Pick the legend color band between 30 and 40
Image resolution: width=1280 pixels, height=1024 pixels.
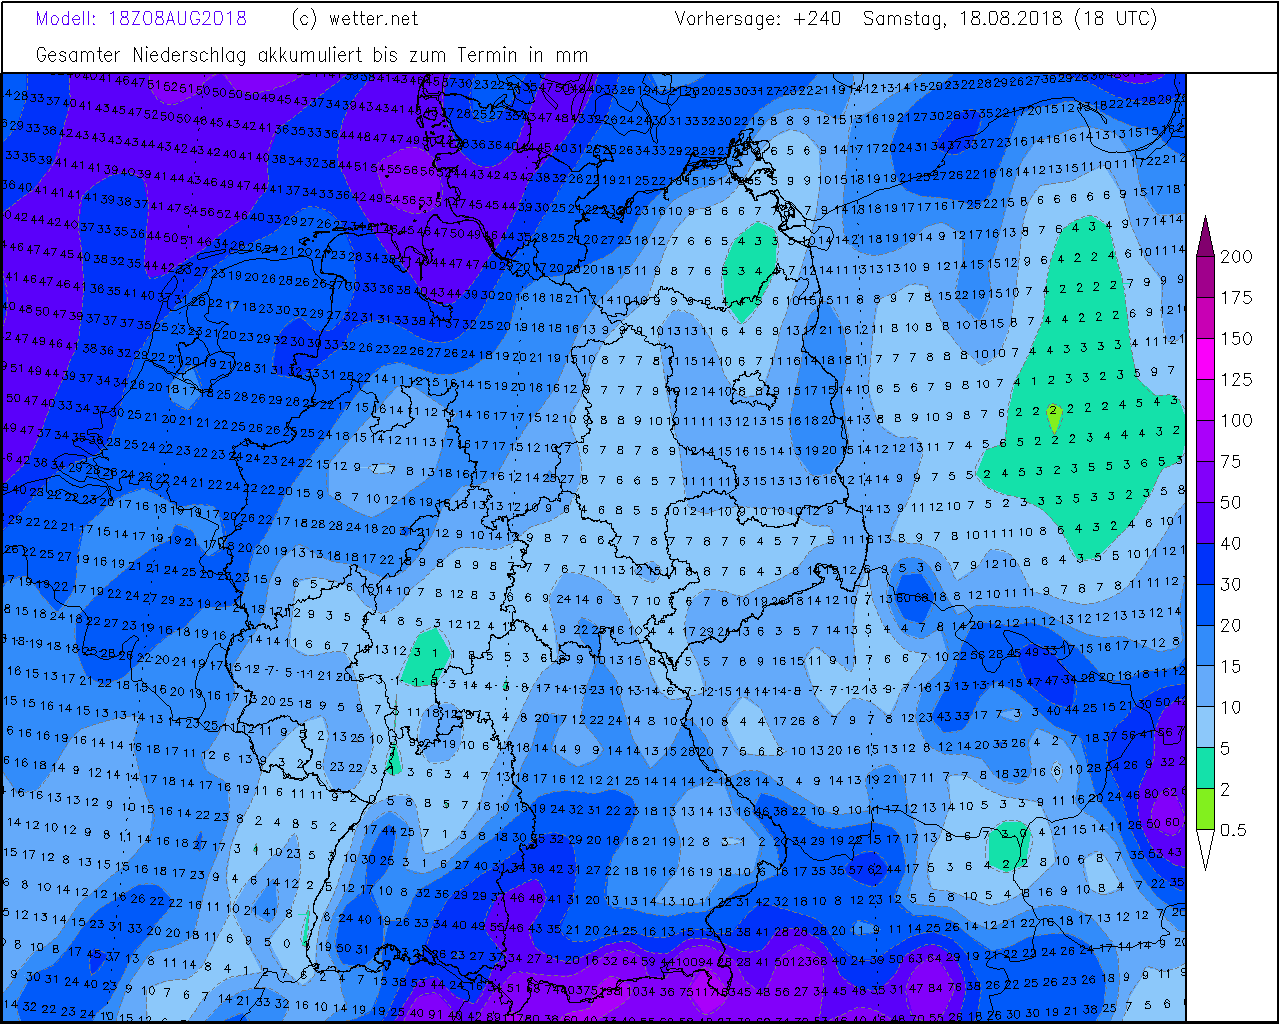[1206, 564]
